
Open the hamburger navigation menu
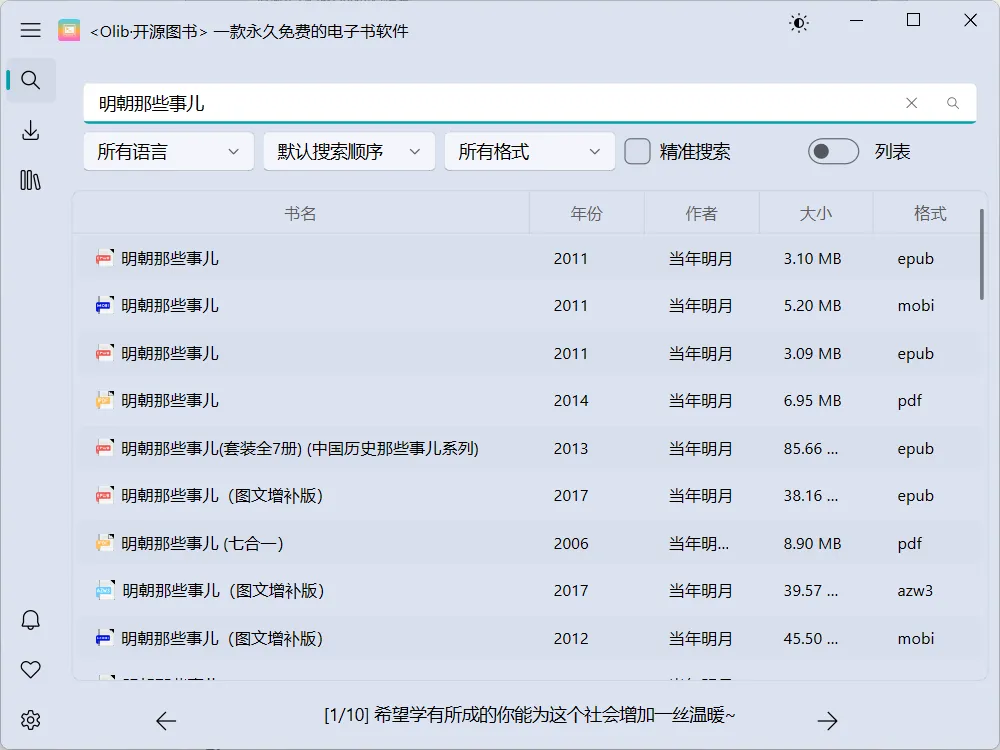coord(30,30)
